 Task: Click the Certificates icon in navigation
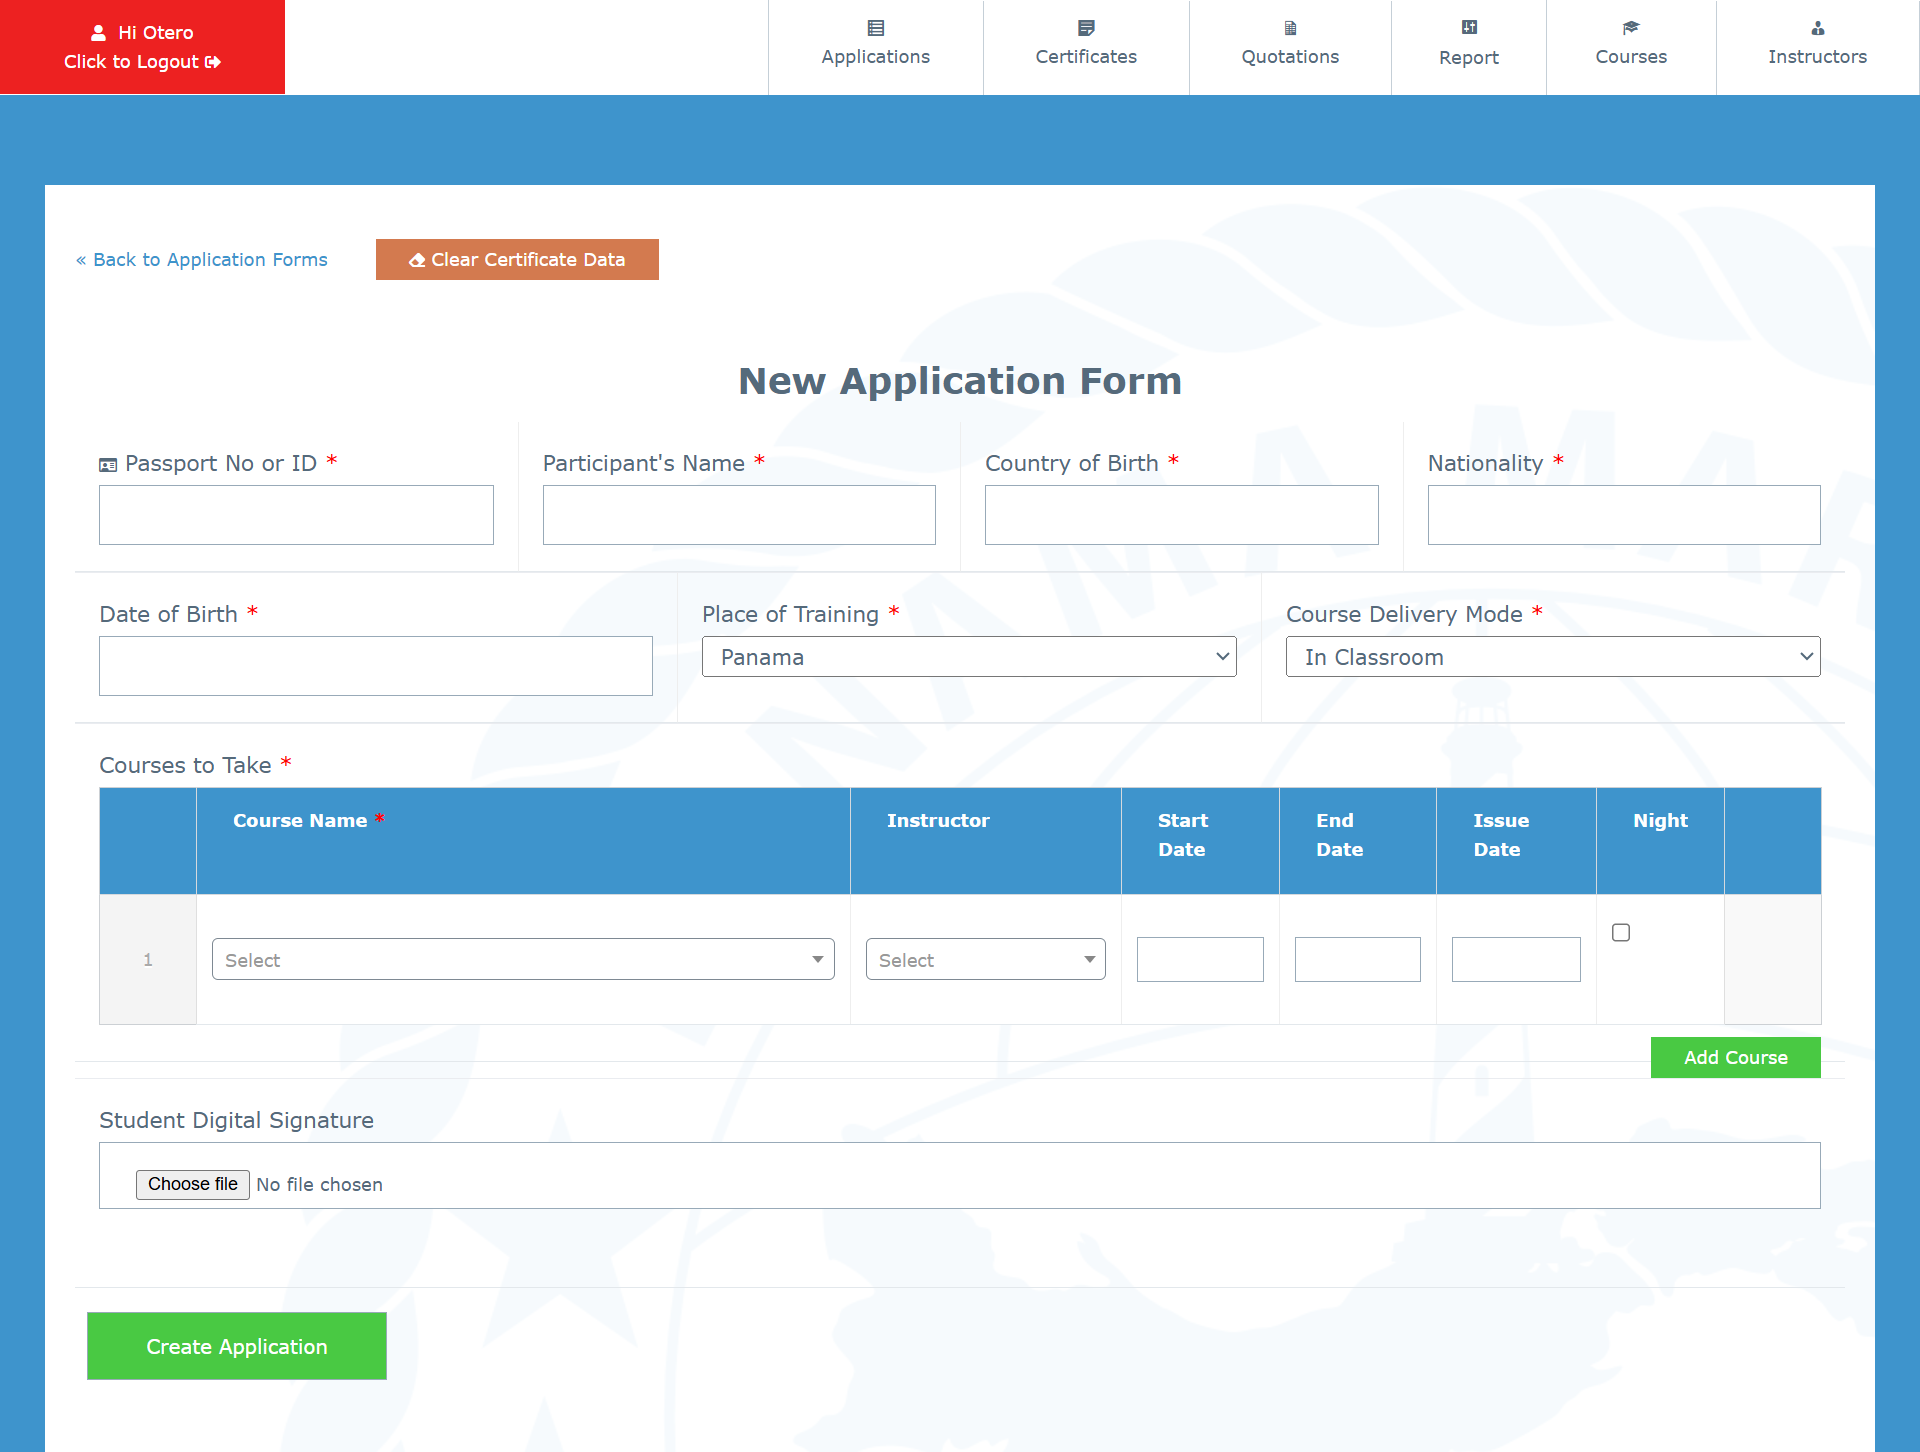(1086, 28)
